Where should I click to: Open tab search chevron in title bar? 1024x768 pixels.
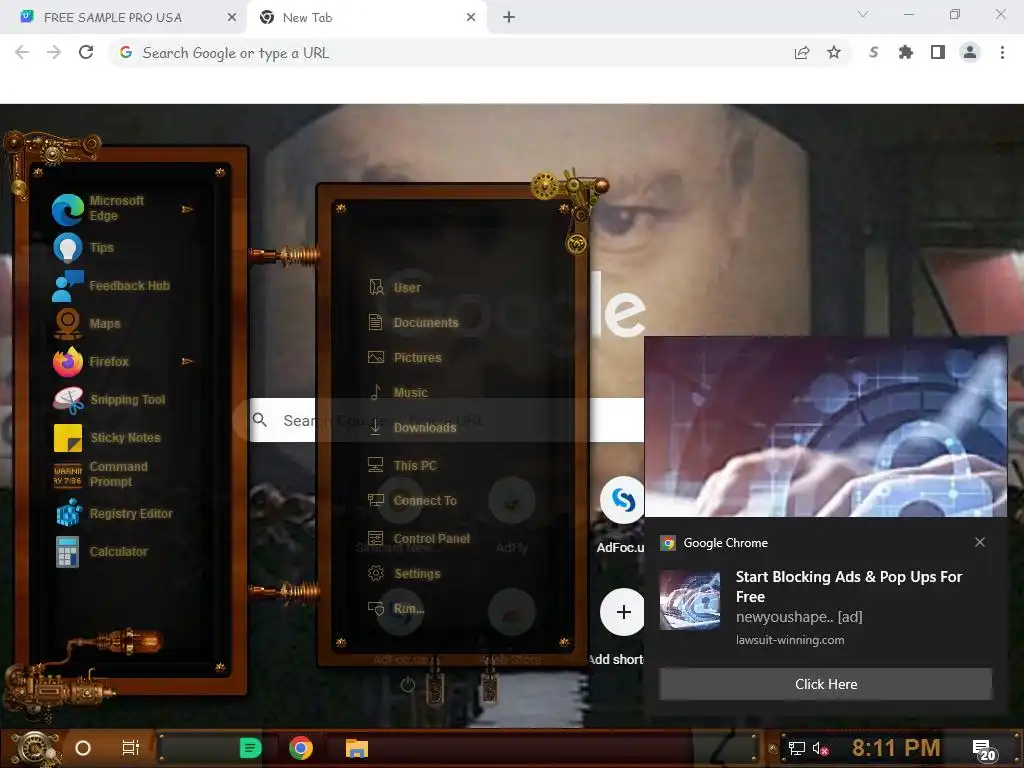(x=862, y=14)
